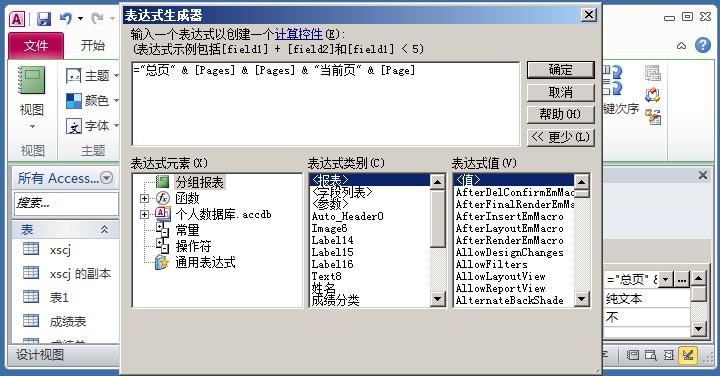
Task: Select <字段列表> in expression categories
Action: [370, 191]
